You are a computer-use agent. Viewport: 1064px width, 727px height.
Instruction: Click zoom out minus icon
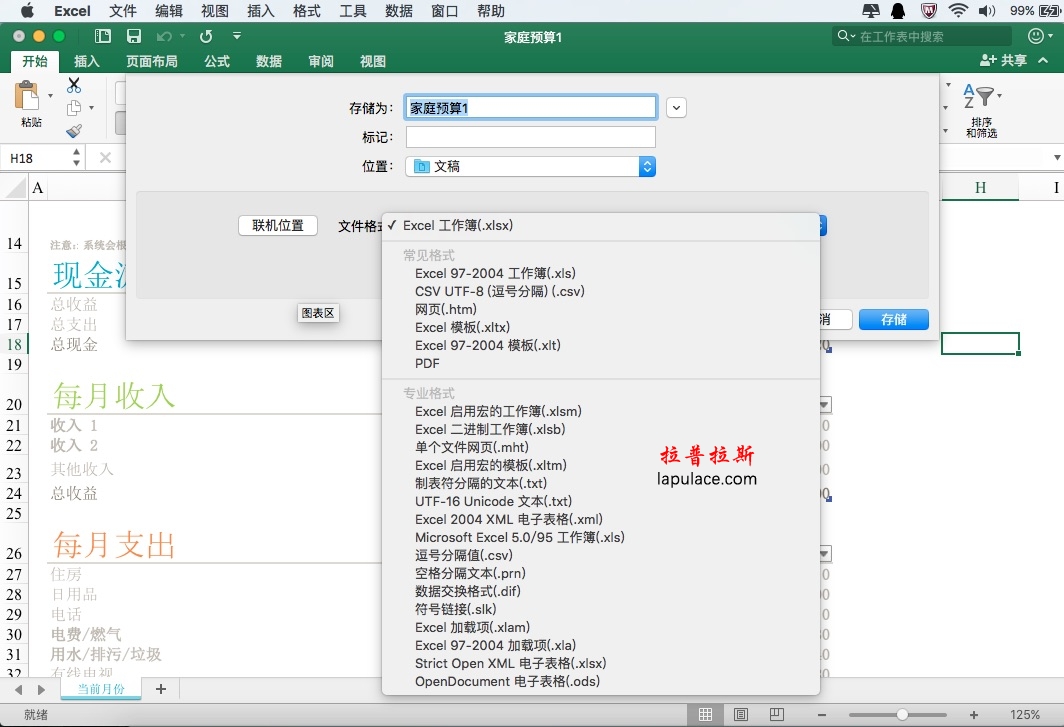(822, 715)
